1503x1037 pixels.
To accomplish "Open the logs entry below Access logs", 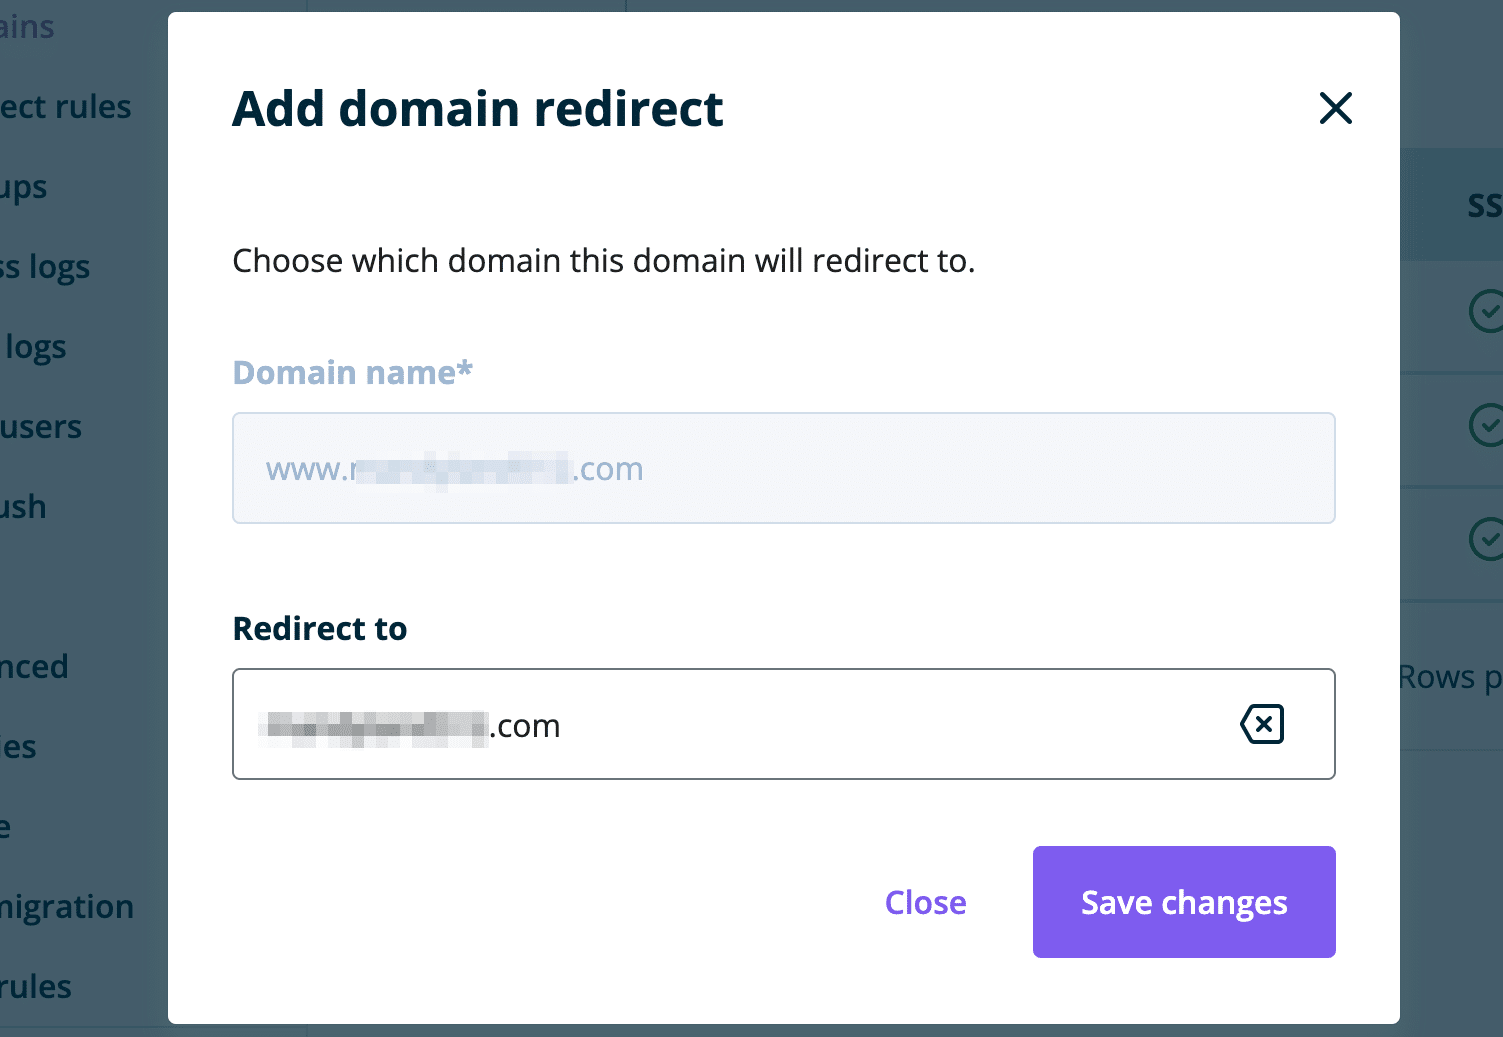I will click(33, 346).
